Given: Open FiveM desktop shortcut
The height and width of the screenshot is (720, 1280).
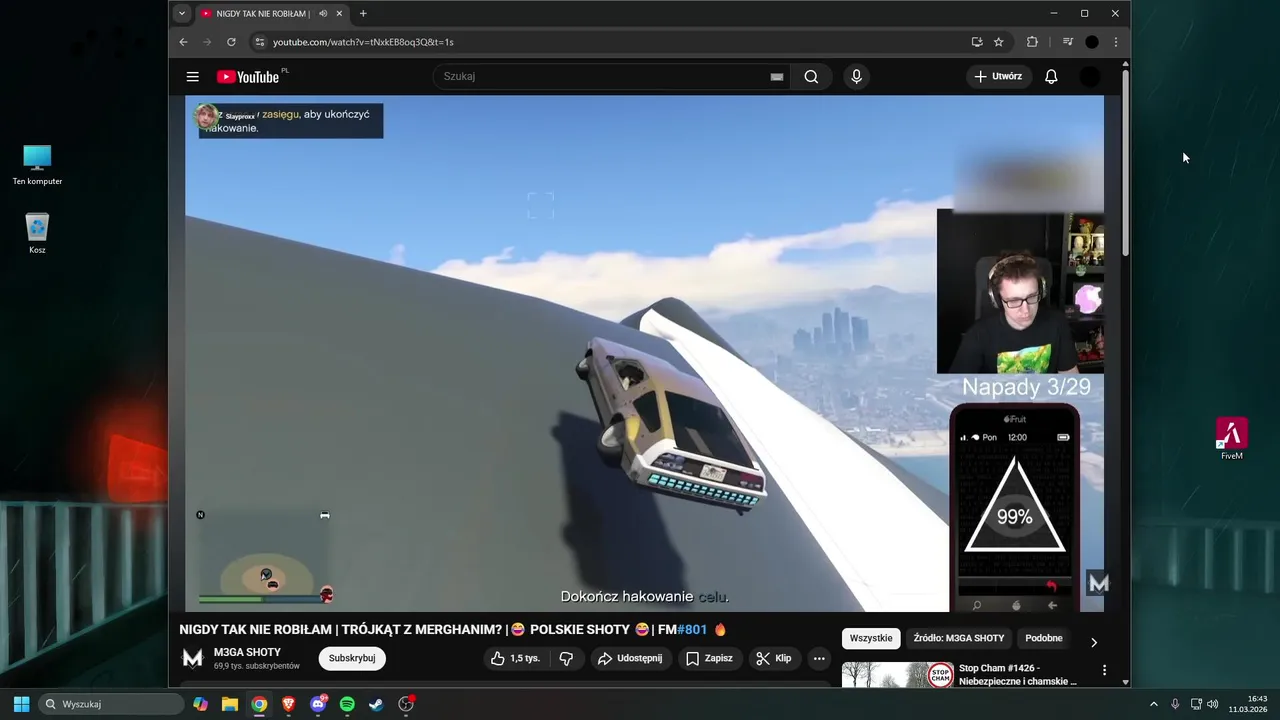Looking at the screenshot, I should [x=1232, y=438].
